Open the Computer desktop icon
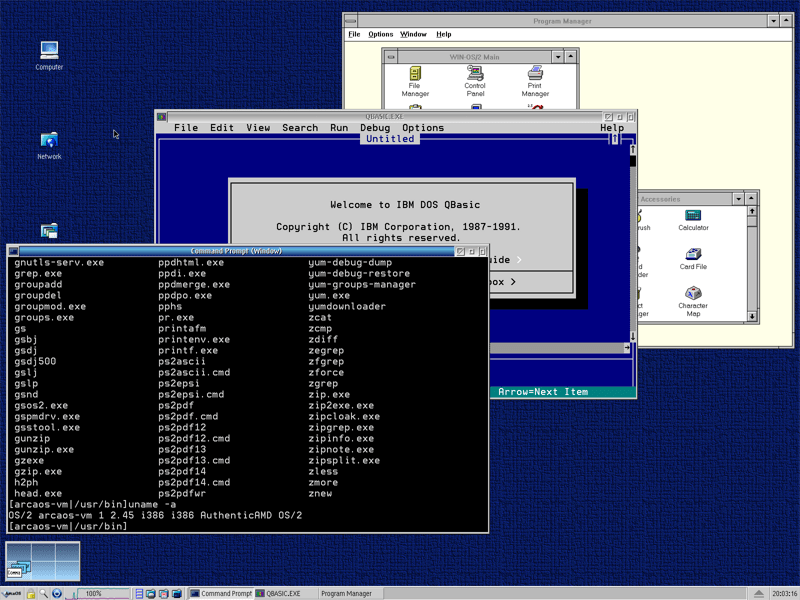Image resolution: width=800 pixels, height=600 pixels. 49,50
